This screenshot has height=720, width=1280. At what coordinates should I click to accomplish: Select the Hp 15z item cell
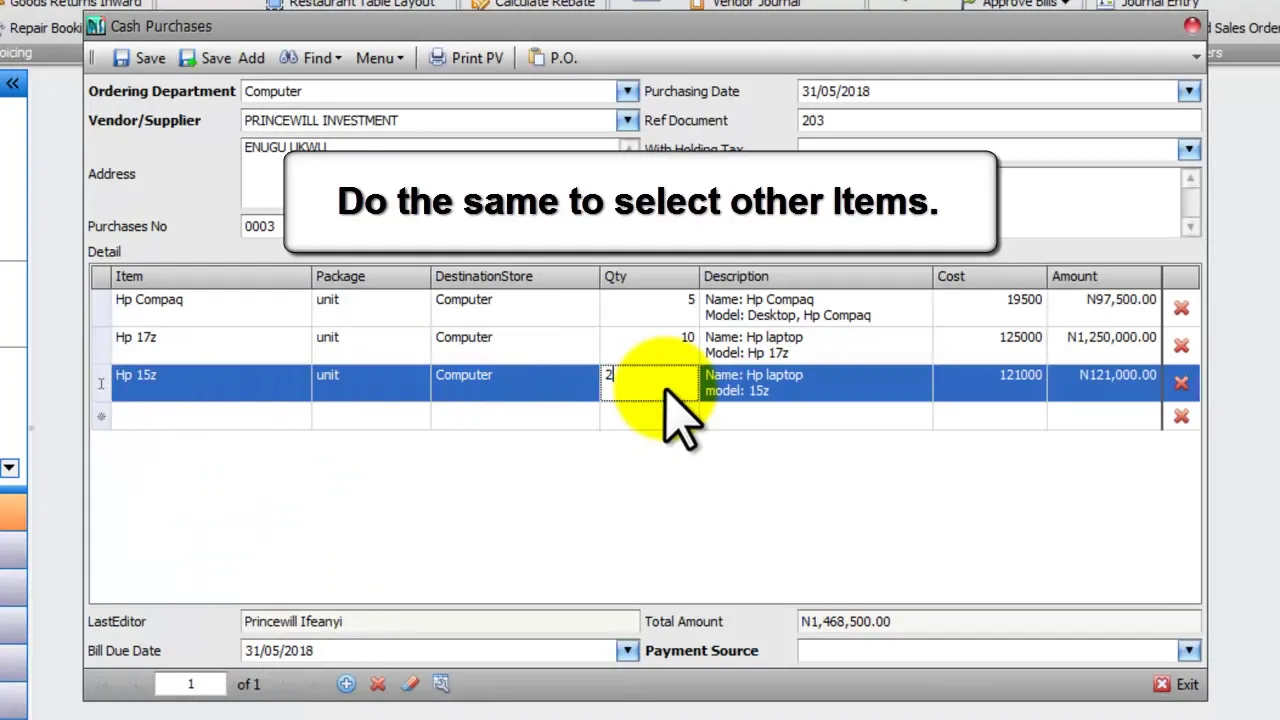tap(211, 383)
